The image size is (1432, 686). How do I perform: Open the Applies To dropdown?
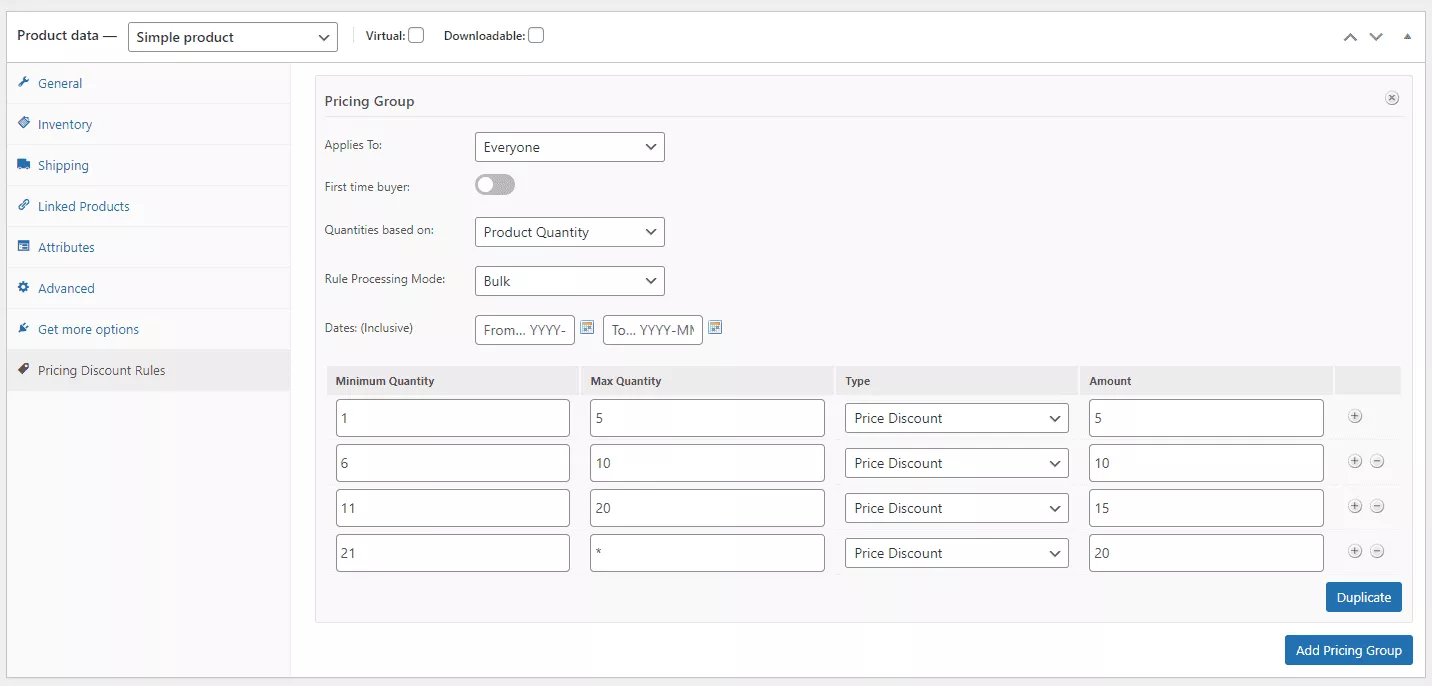point(570,147)
